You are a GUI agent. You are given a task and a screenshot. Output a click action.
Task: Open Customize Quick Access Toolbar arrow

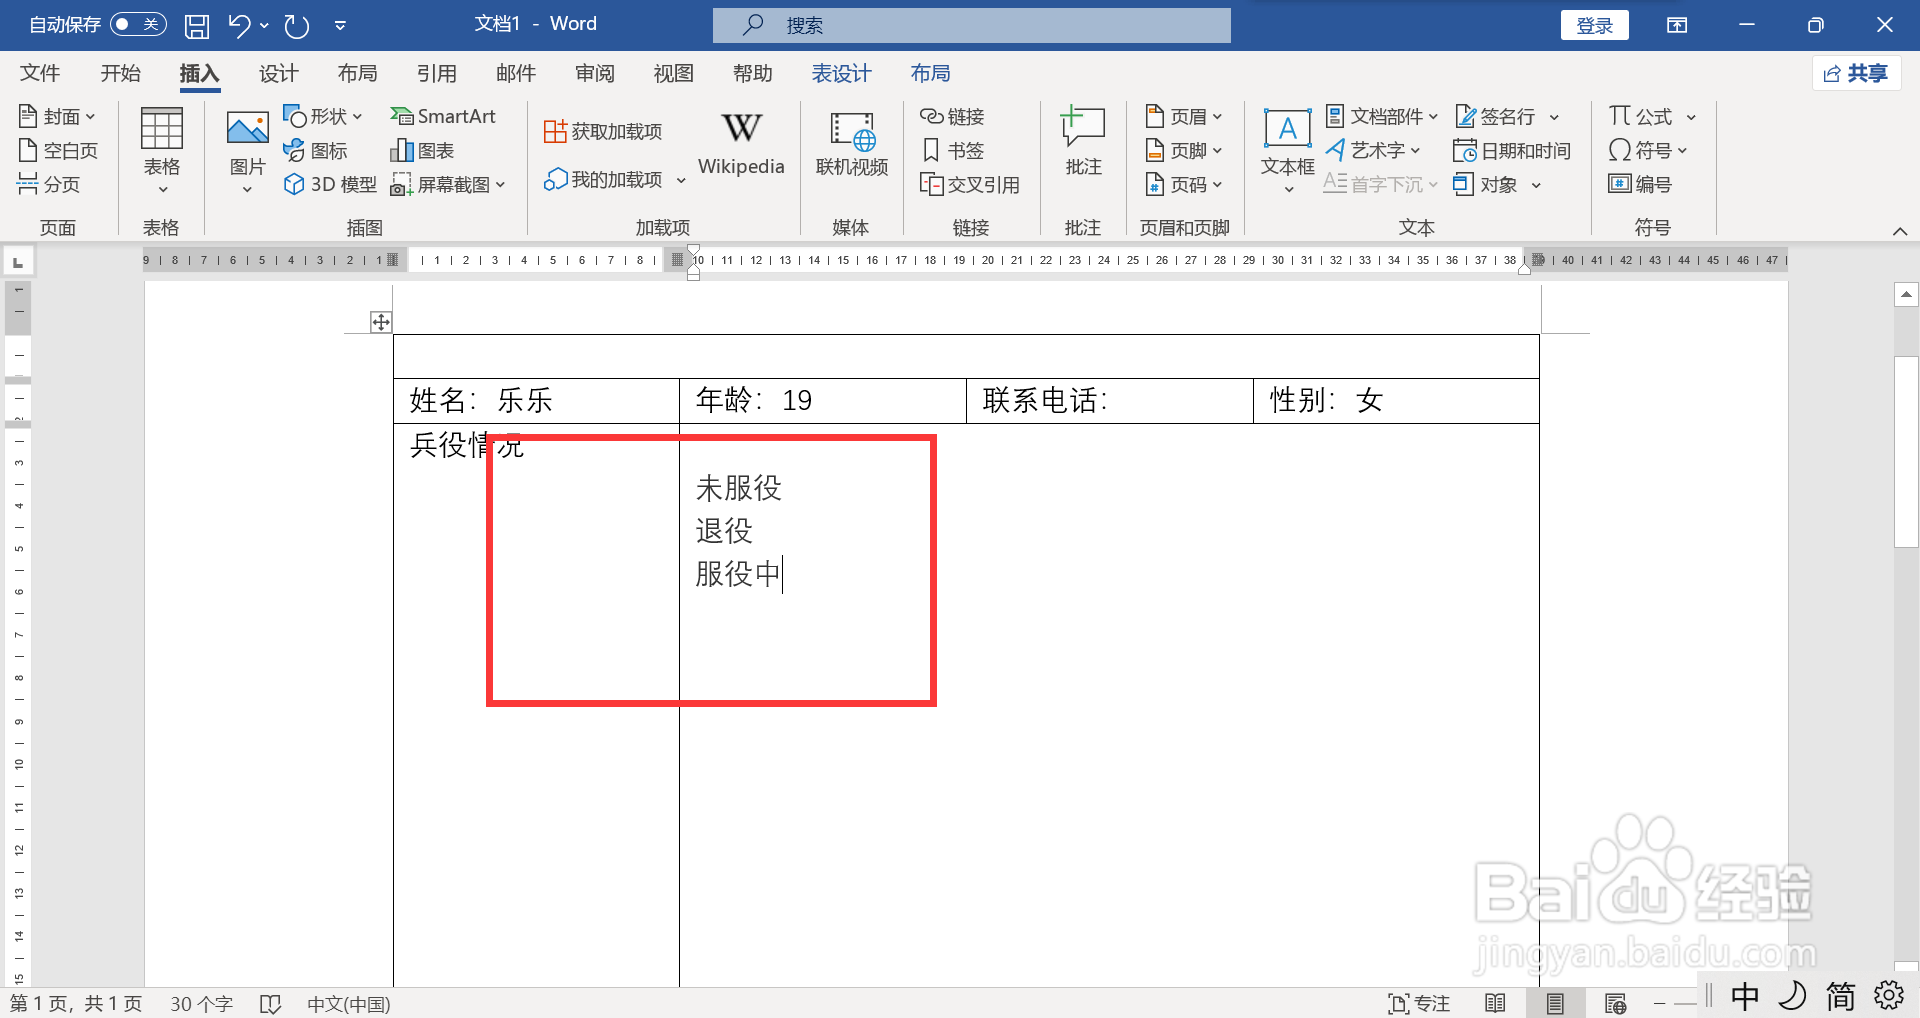pyautogui.click(x=340, y=25)
